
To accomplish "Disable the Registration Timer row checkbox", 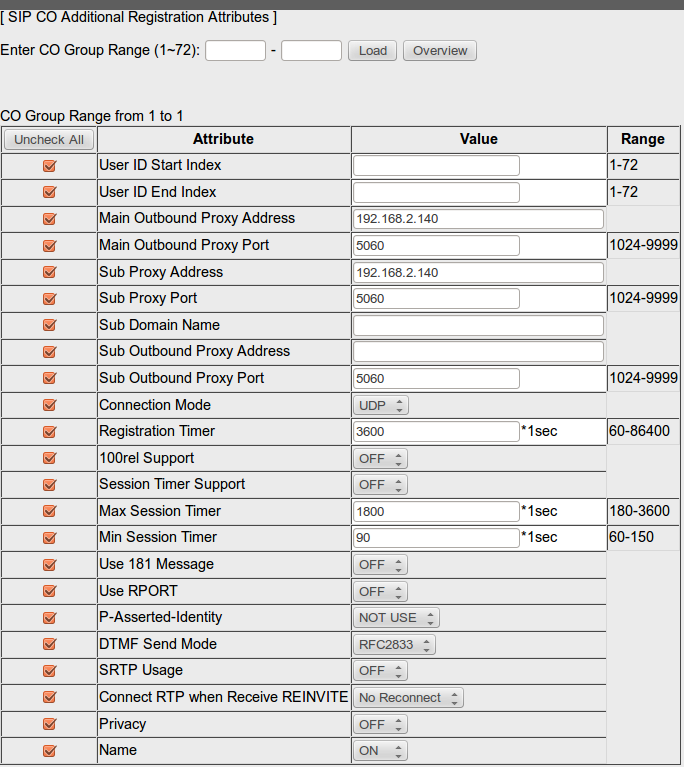I will [49, 432].
